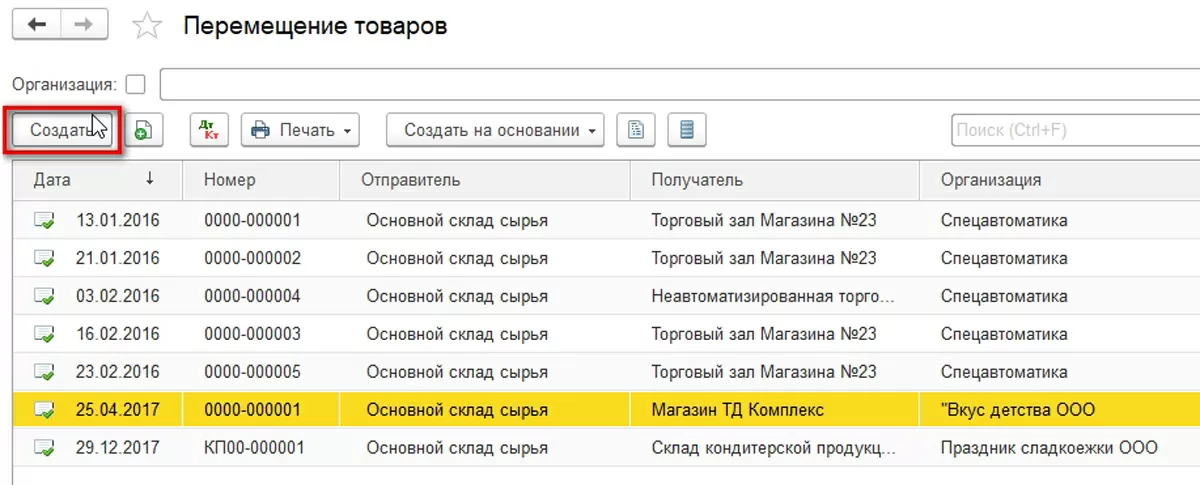Expand Создать на основании dropdown
Screen dimensions: 1200x485
point(495,130)
